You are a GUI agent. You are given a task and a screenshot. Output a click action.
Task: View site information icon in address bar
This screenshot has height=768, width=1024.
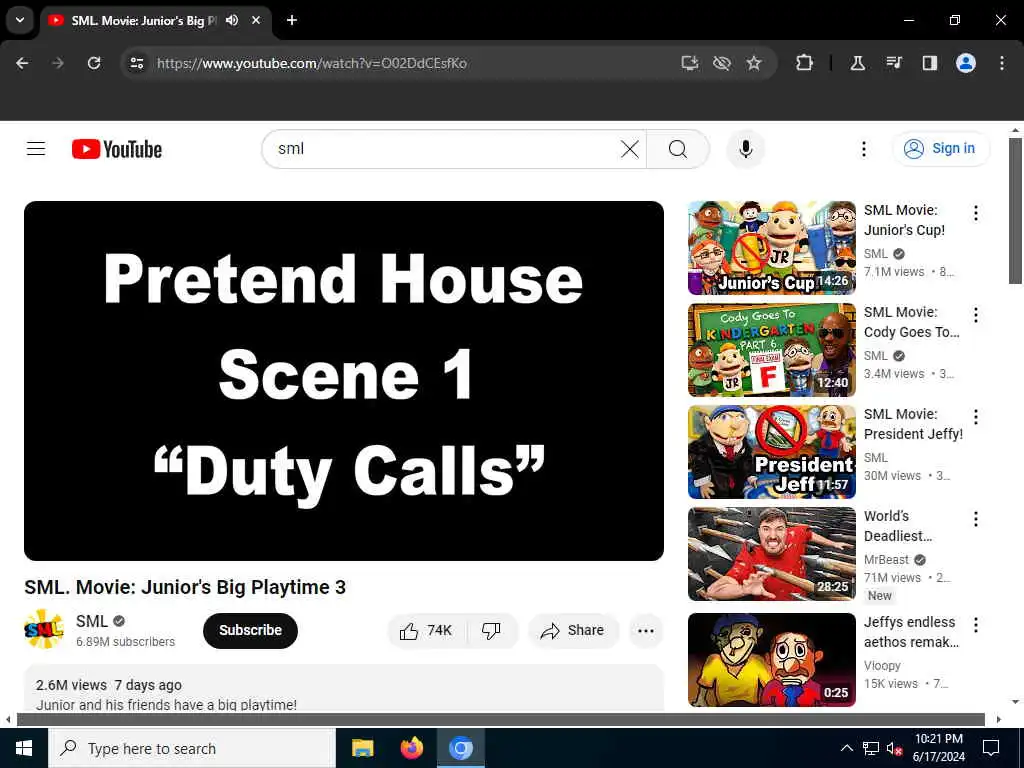click(136, 63)
